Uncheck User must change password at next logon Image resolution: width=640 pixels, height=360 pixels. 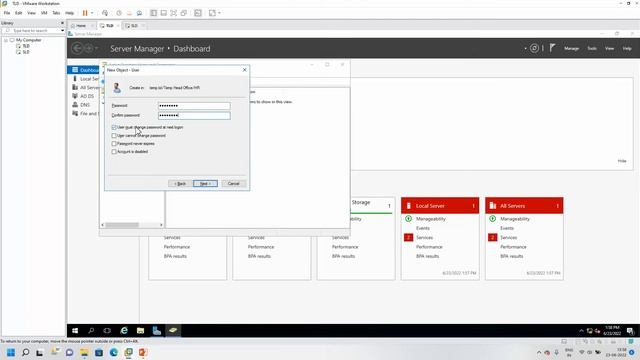[x=114, y=127]
